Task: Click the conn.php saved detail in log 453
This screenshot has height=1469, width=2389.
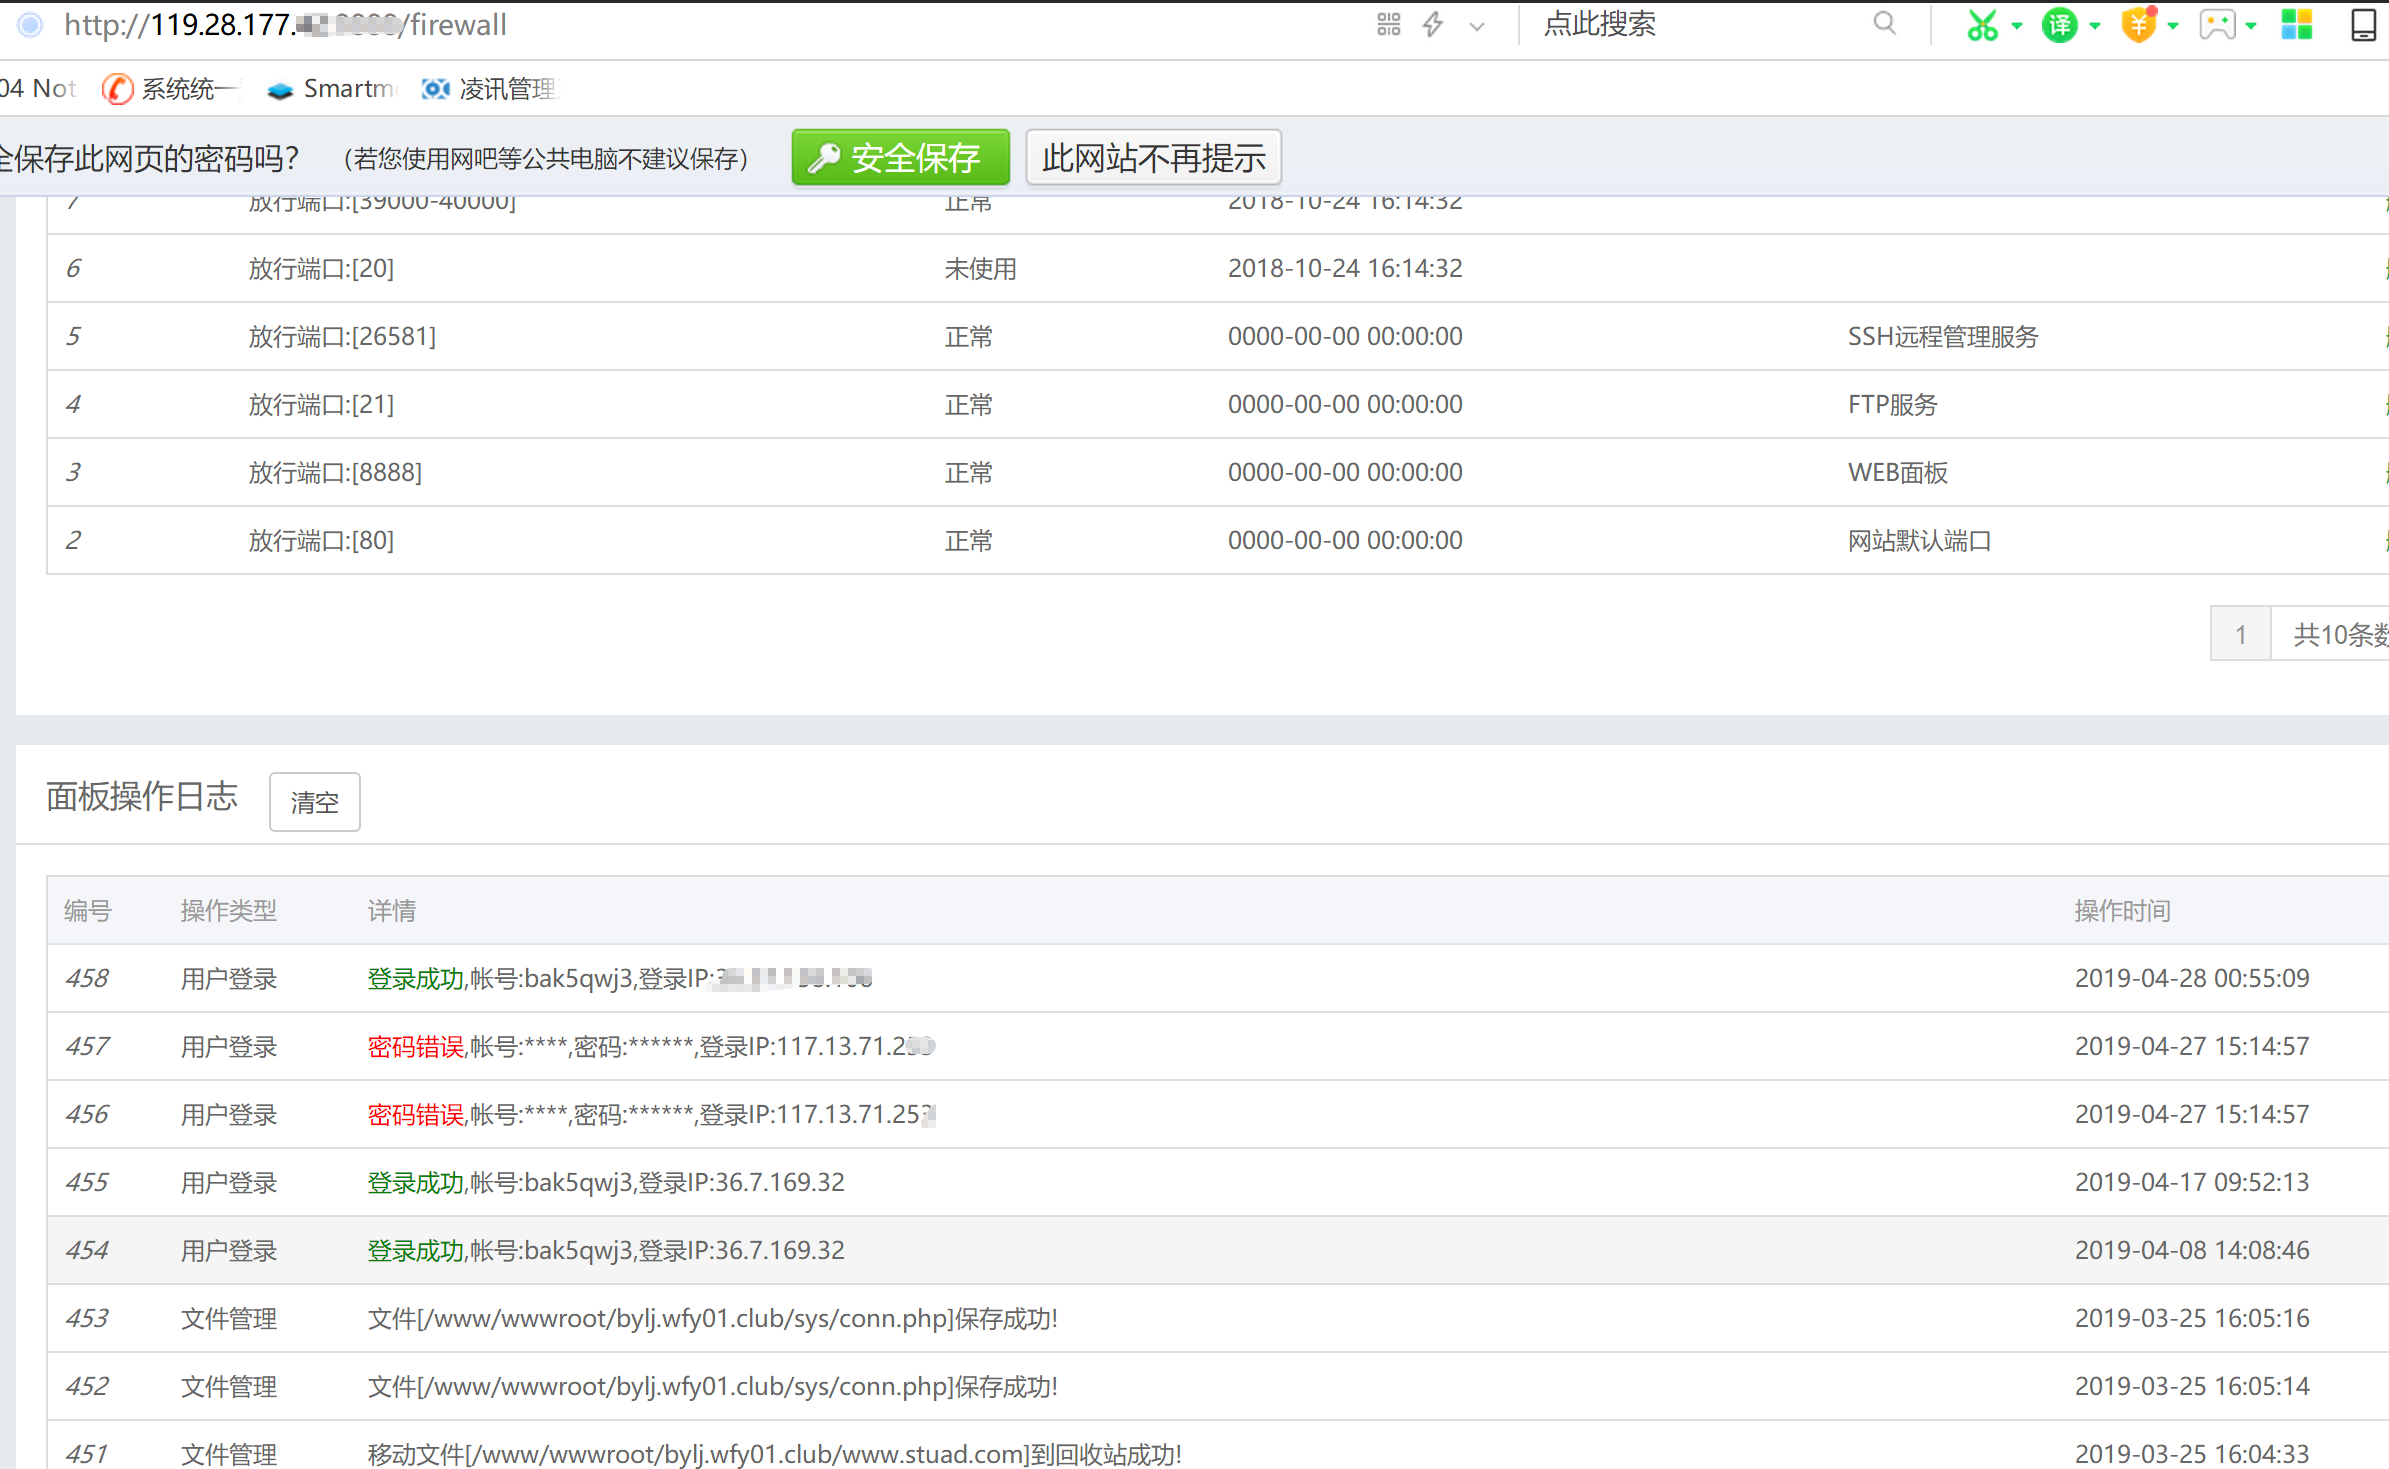Action: pyautogui.click(x=712, y=1319)
